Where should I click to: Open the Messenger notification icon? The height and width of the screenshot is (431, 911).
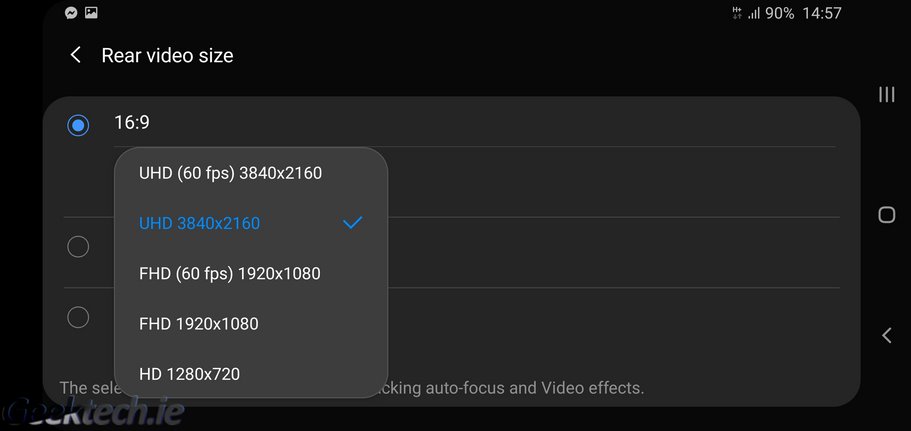point(71,13)
